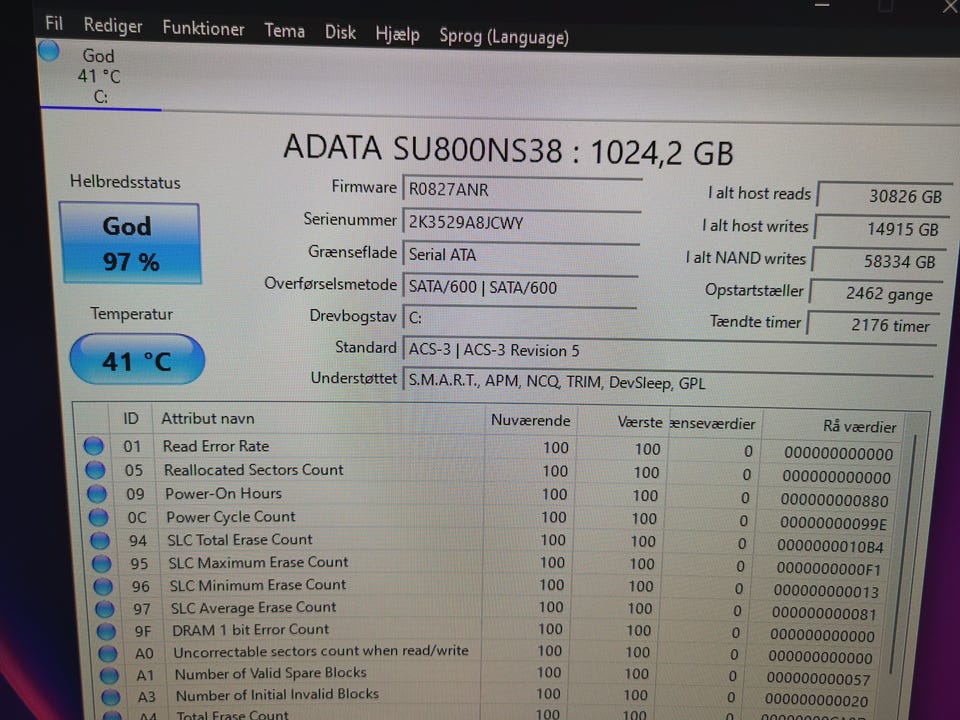The width and height of the screenshot is (960, 720).
Task: Select the SLC Maximum Erase Count attribute name
Action: tap(258, 562)
